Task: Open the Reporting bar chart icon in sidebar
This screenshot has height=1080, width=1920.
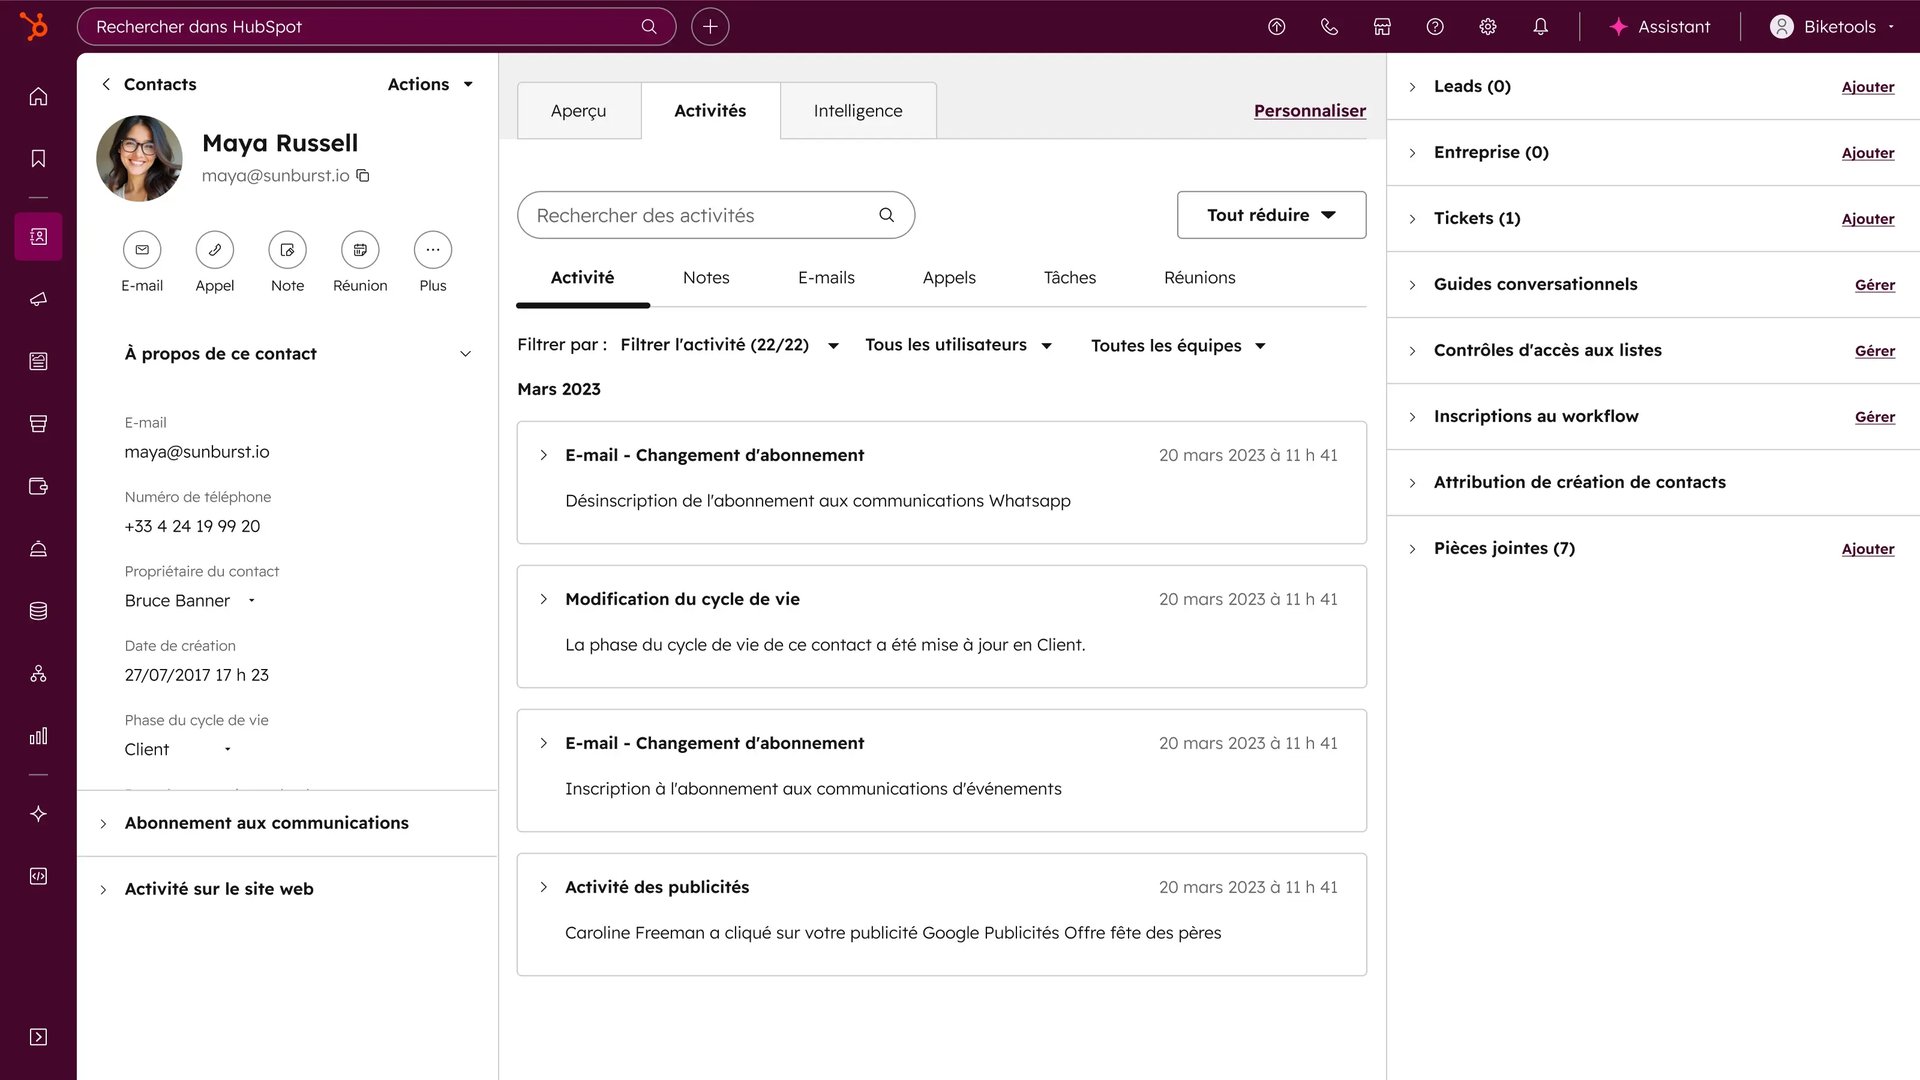Action: 37,736
